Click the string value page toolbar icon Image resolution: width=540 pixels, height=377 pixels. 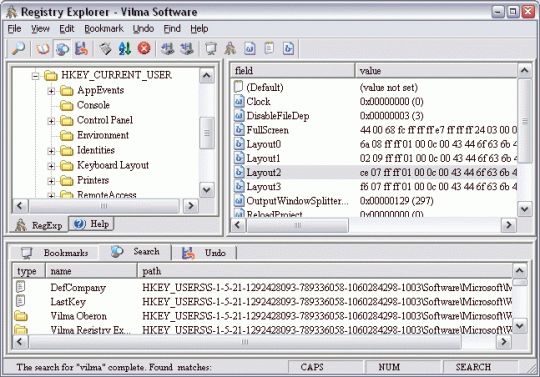(269, 48)
